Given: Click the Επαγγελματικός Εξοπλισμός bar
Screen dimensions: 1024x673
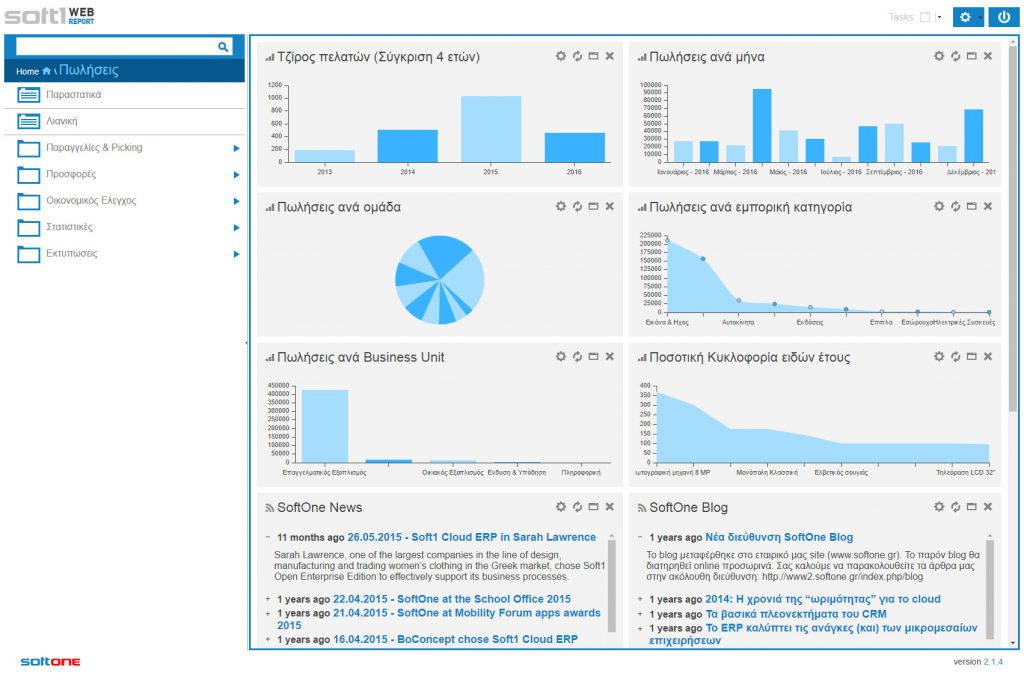Looking at the screenshot, I should [325, 426].
